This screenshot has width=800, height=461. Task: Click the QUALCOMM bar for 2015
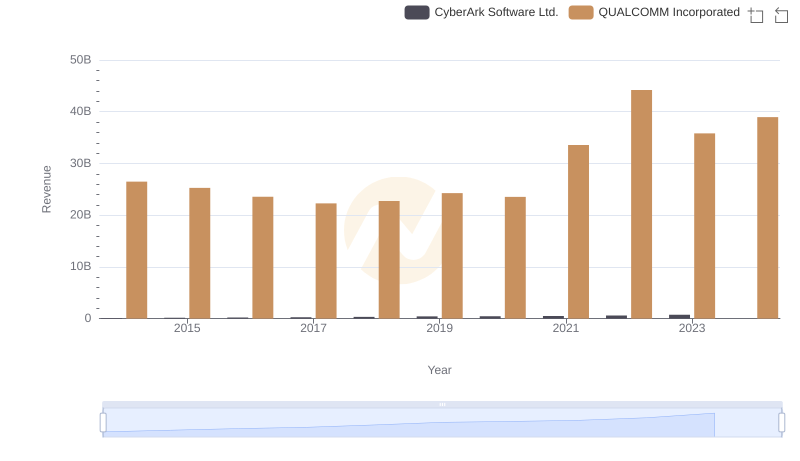click(x=199, y=253)
